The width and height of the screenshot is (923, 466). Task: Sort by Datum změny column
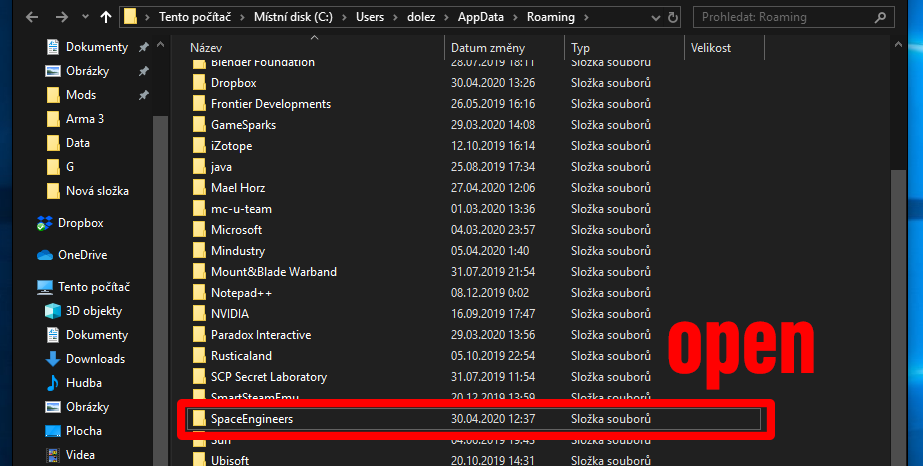pos(487,48)
